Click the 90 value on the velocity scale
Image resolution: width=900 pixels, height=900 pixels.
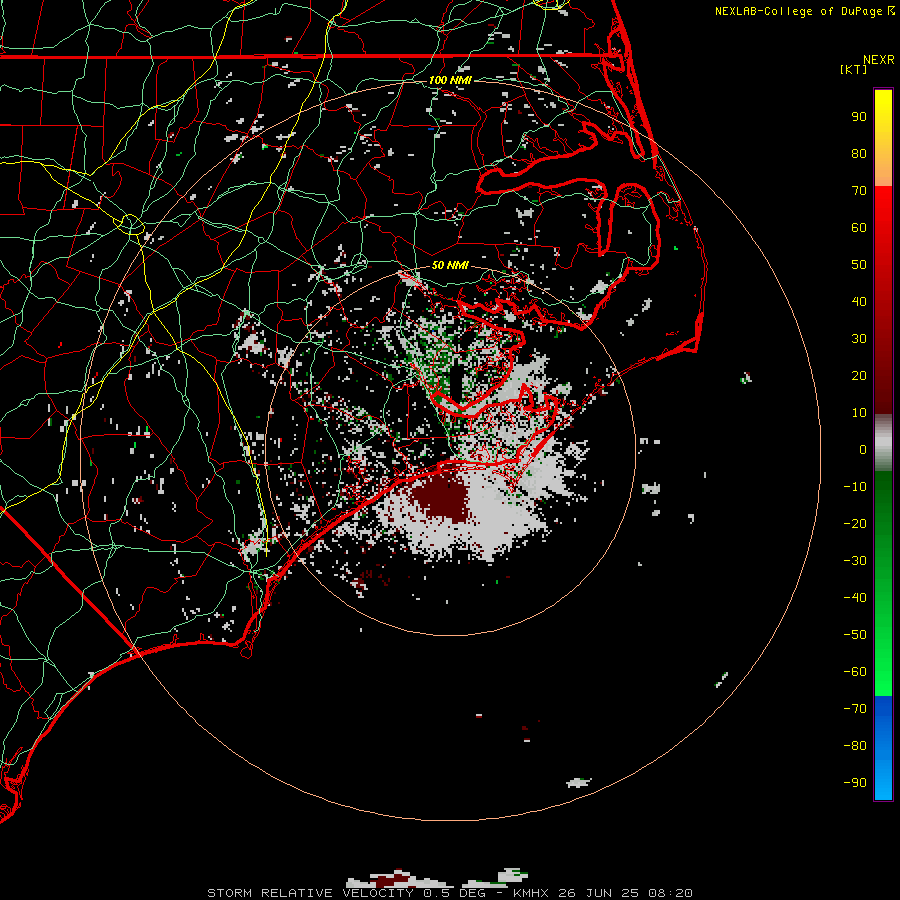tap(859, 117)
